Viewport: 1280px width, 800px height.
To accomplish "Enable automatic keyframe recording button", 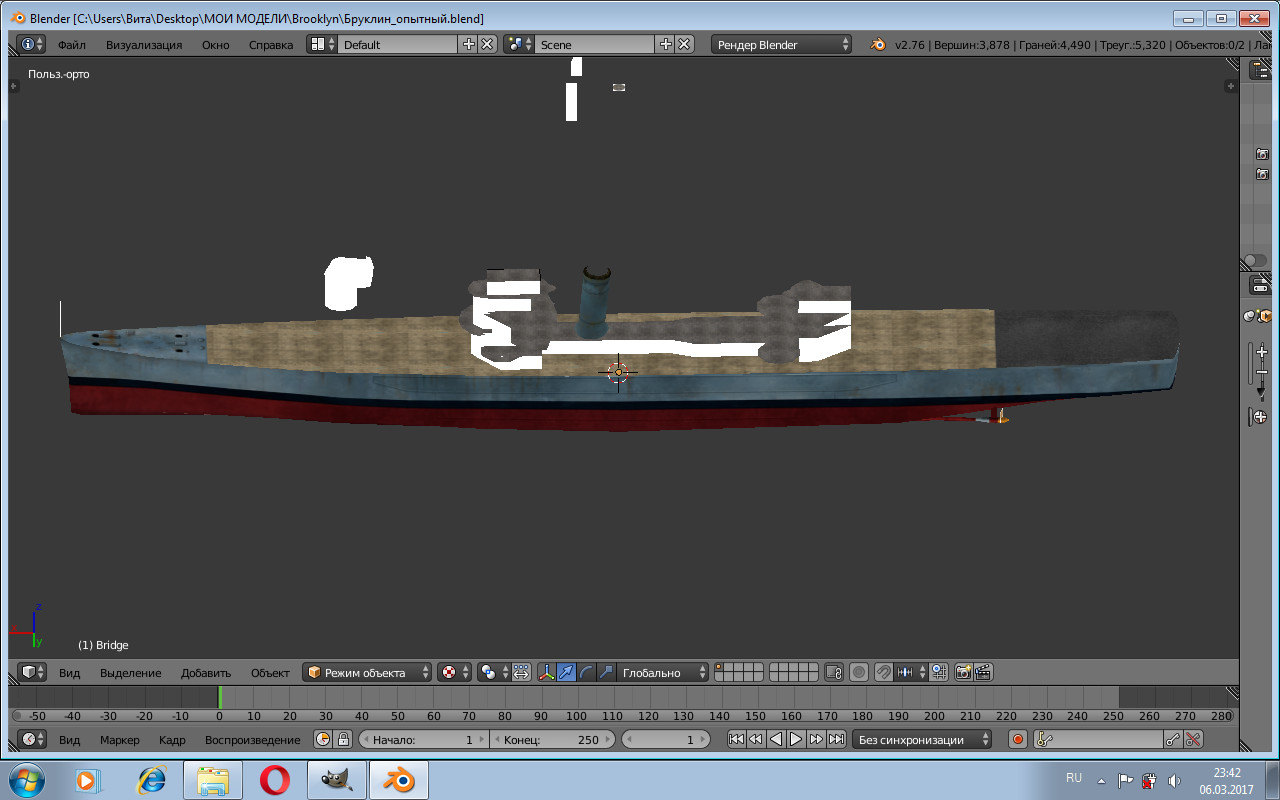I will coord(1018,739).
